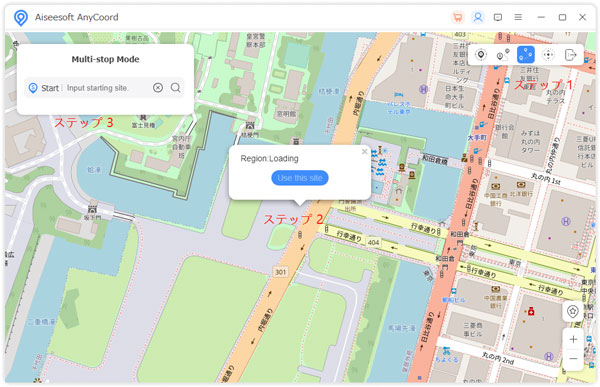Open the favorites star button
Viewport: 600px width, 387px height.
[572, 312]
